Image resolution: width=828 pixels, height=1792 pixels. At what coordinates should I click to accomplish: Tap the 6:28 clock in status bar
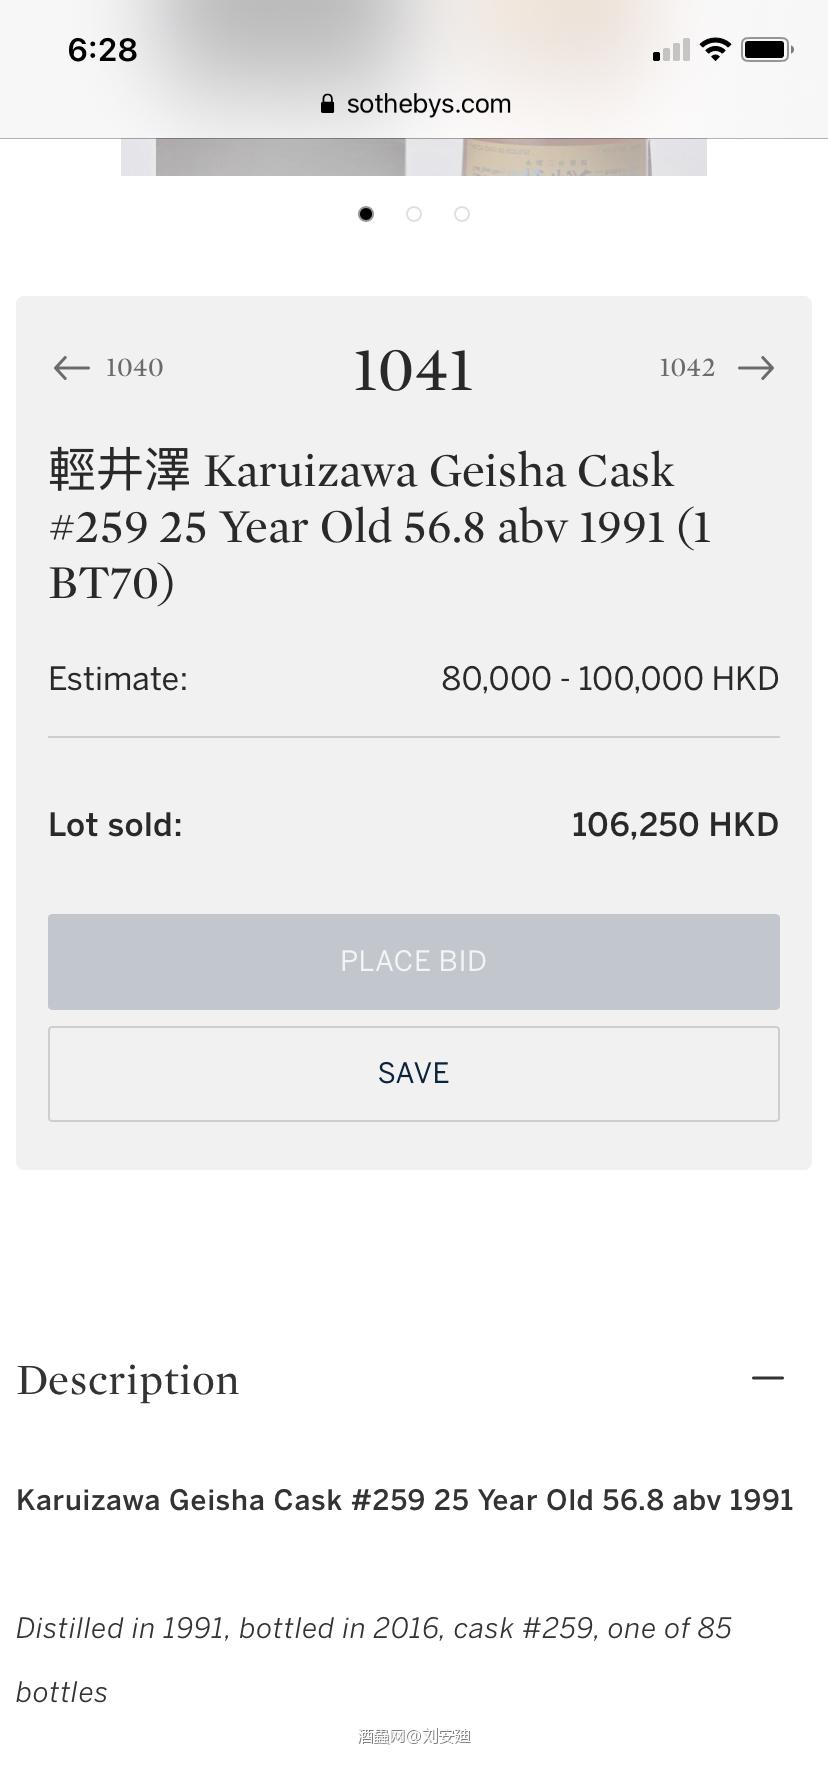(102, 50)
